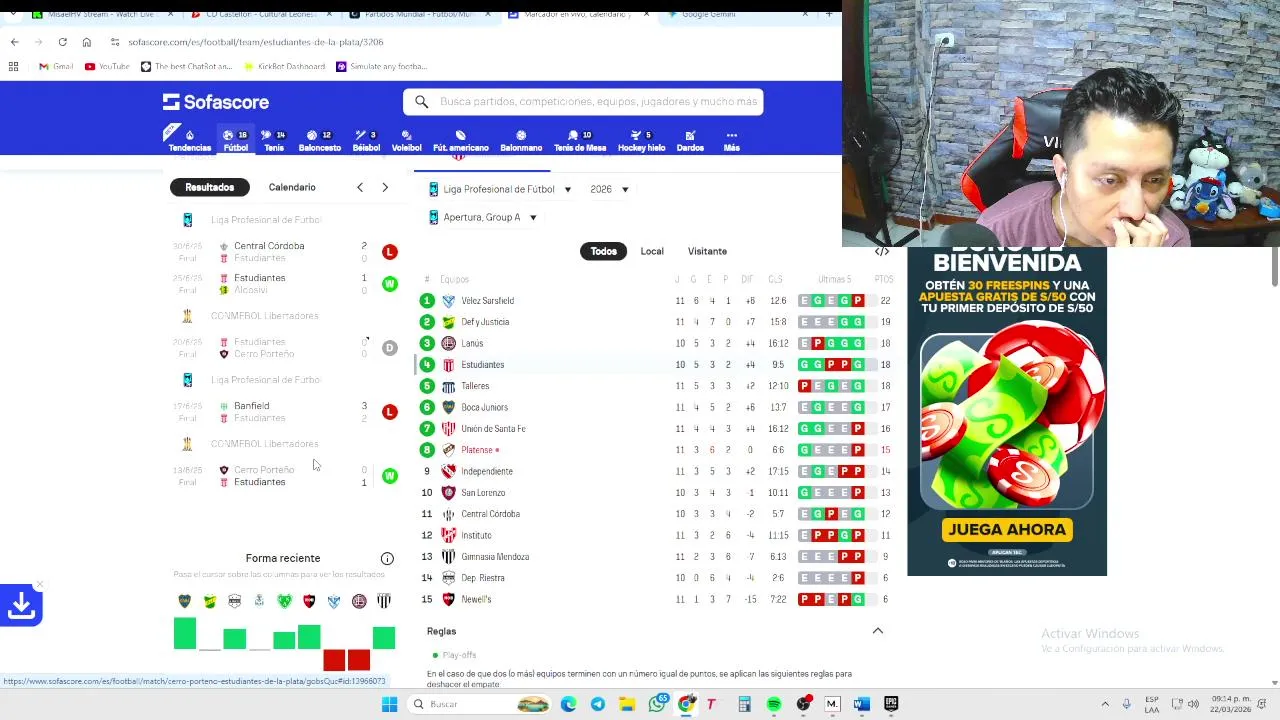
Task: Select the Calendario toggle
Action: 292,187
